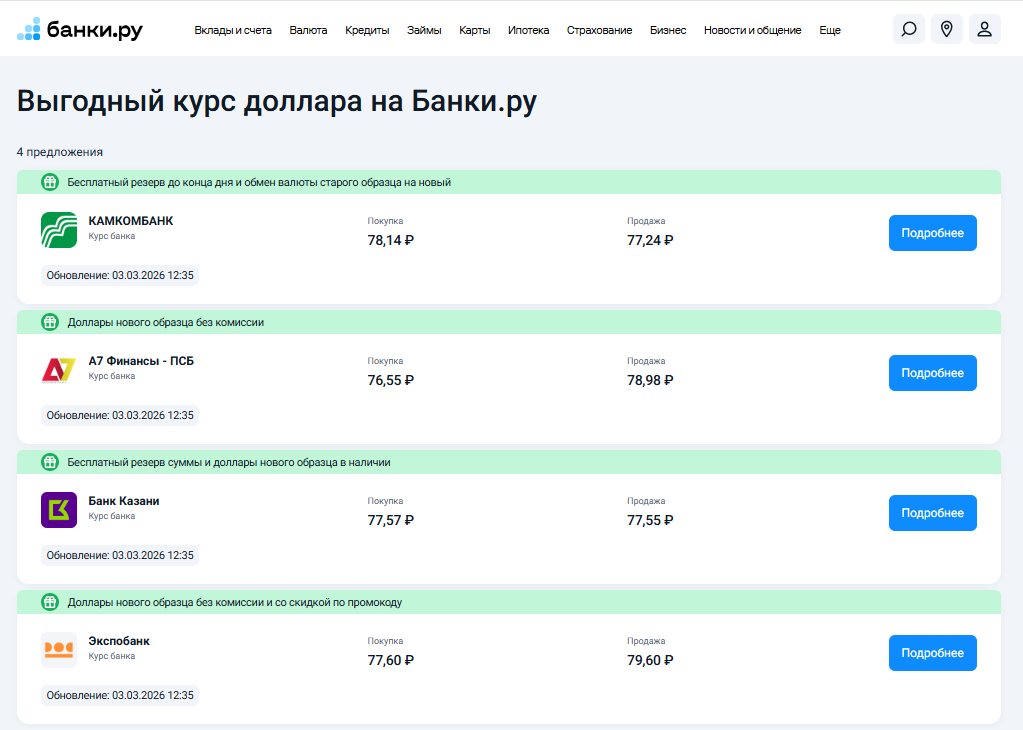This screenshot has height=730, width=1023.
Task: Click the green badge icon on Экспобанк promo row
Action: coord(49,602)
